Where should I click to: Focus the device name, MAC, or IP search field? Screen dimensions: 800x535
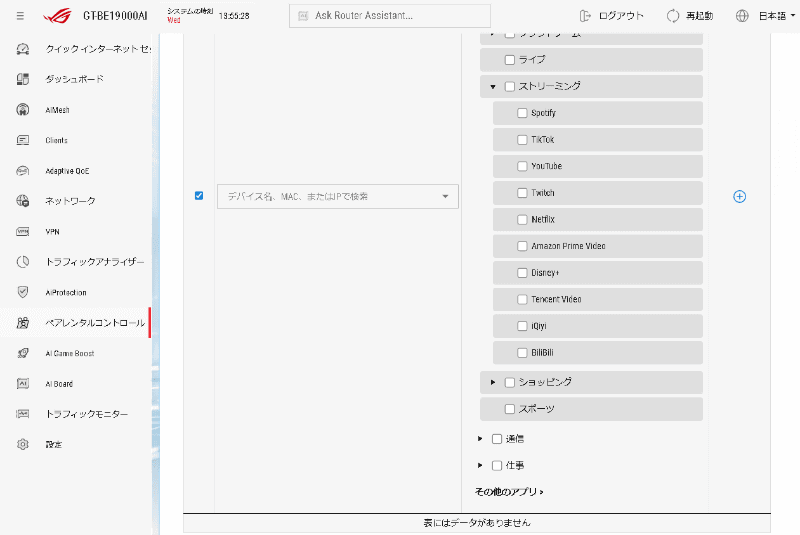point(338,196)
